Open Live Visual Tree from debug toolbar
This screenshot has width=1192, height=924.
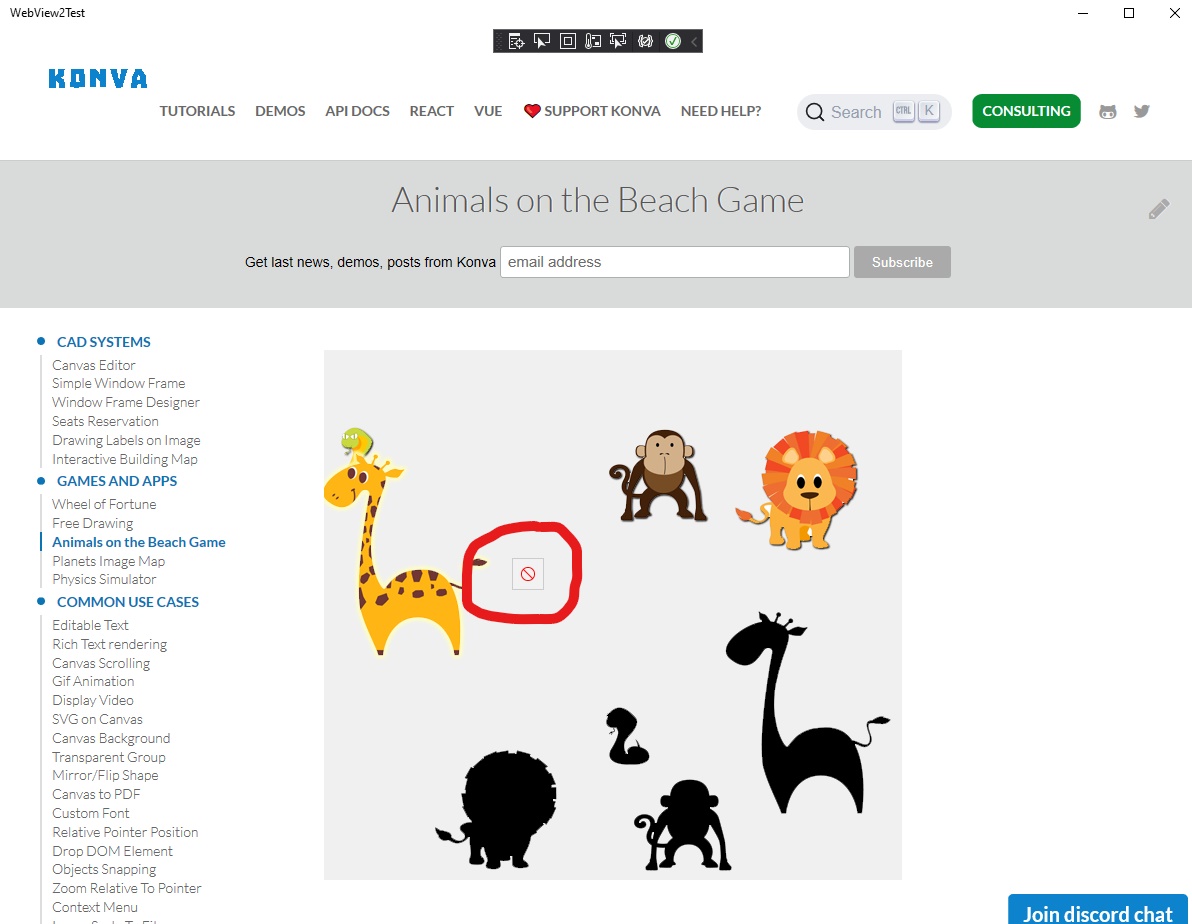click(x=516, y=41)
